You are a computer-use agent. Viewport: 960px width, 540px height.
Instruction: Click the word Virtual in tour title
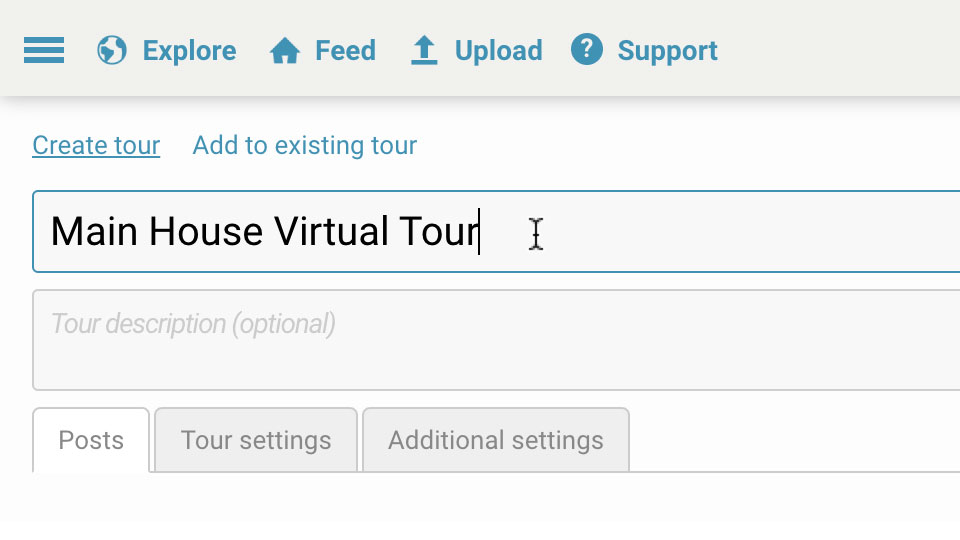coord(331,231)
